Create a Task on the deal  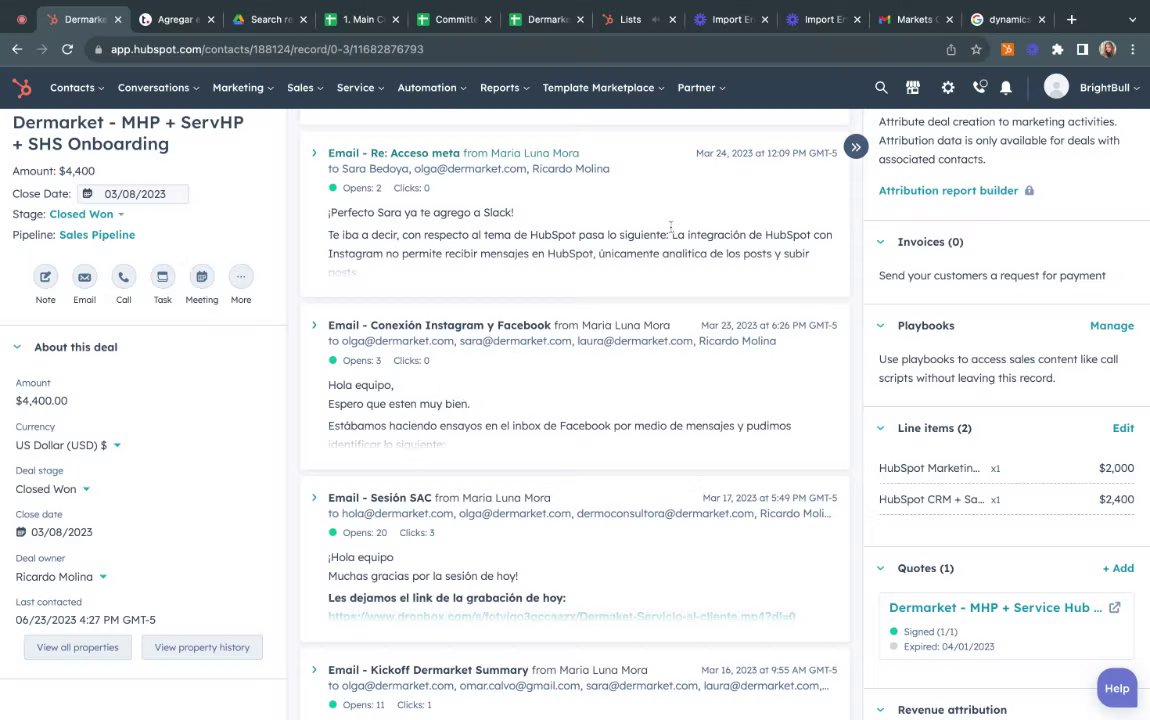[163, 276]
